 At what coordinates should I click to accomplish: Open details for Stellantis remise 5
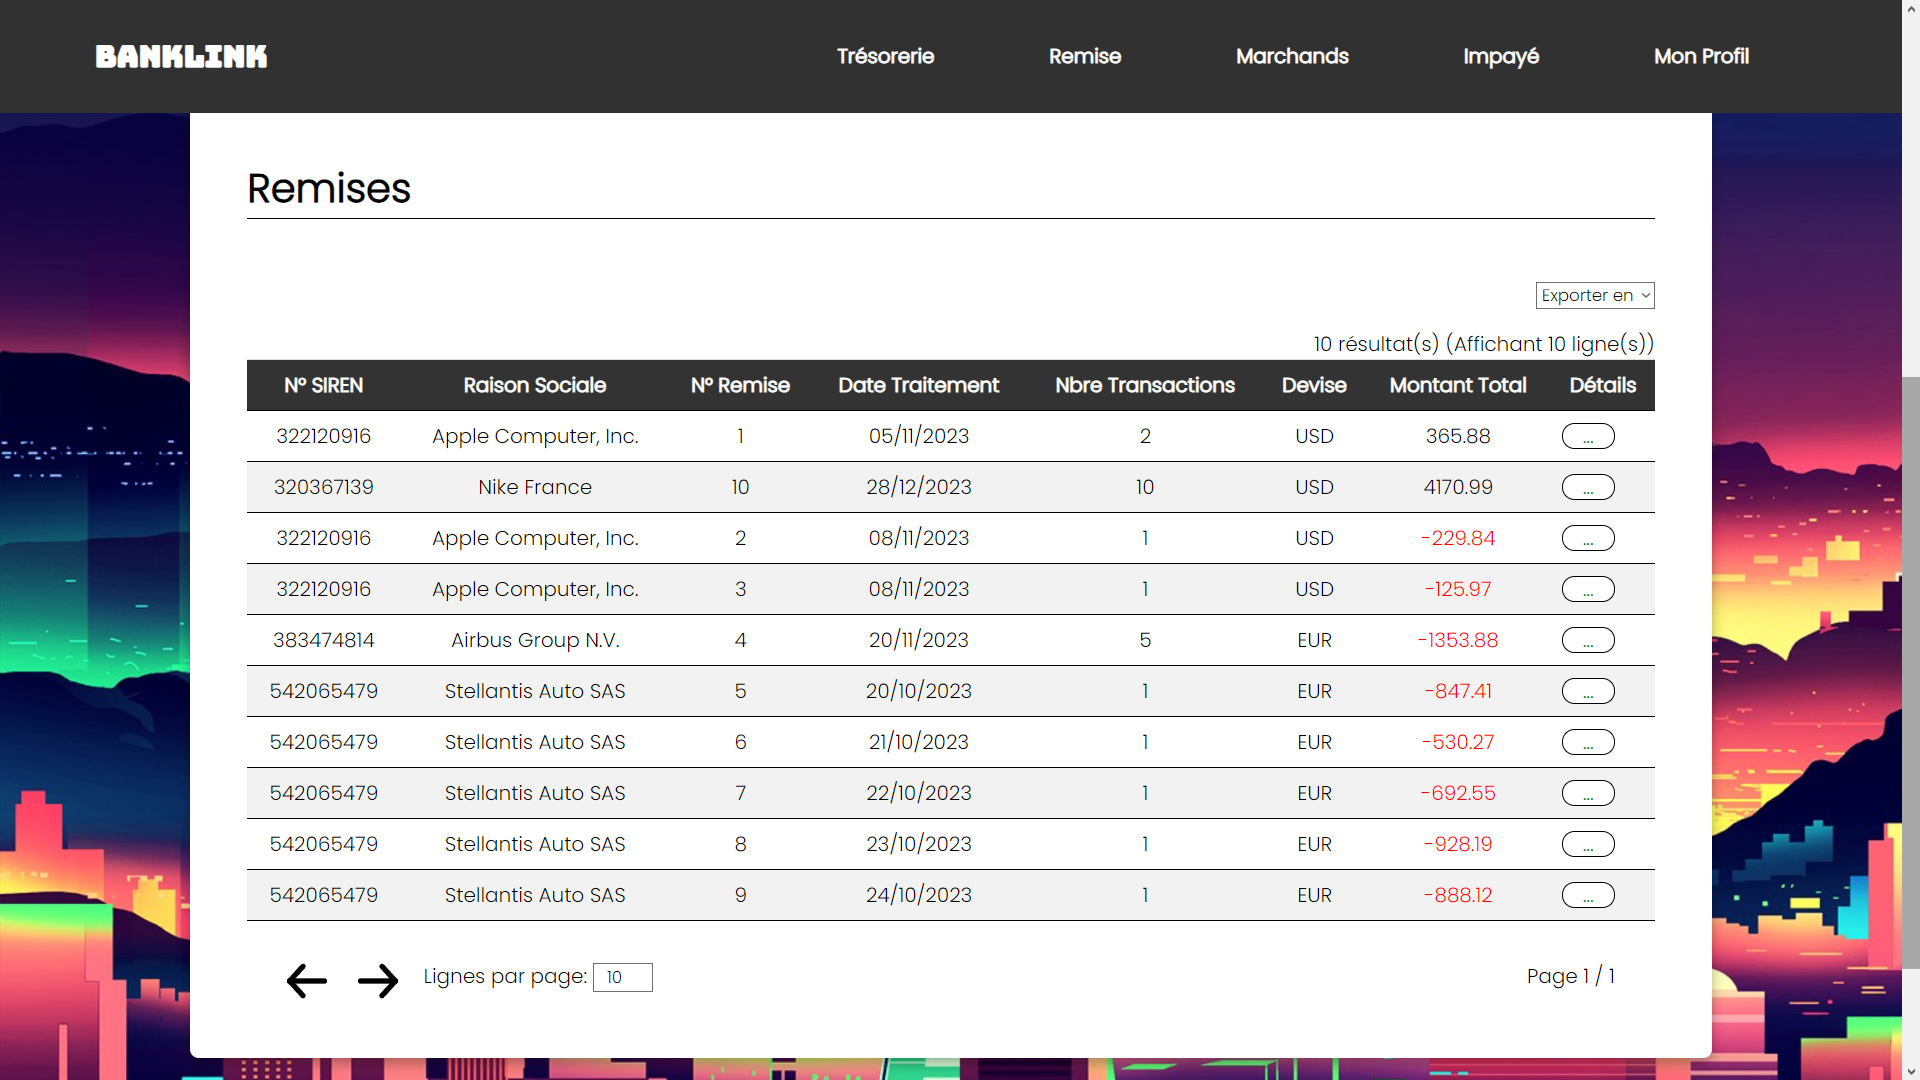click(x=1588, y=691)
